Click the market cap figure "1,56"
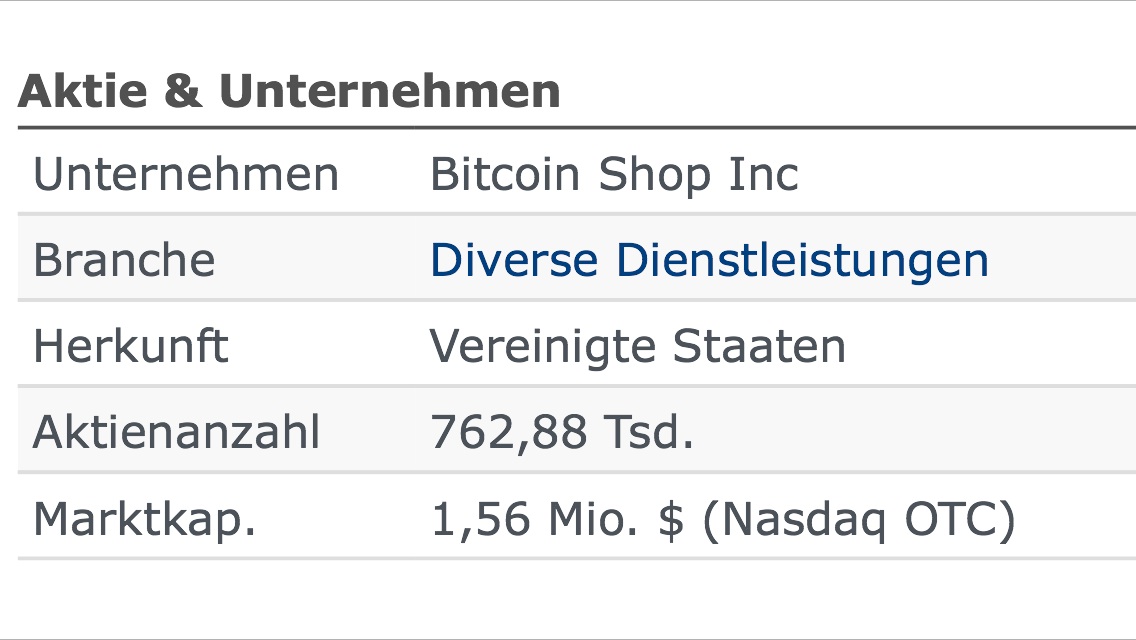Screen dimensions: 1136x640 [478, 520]
